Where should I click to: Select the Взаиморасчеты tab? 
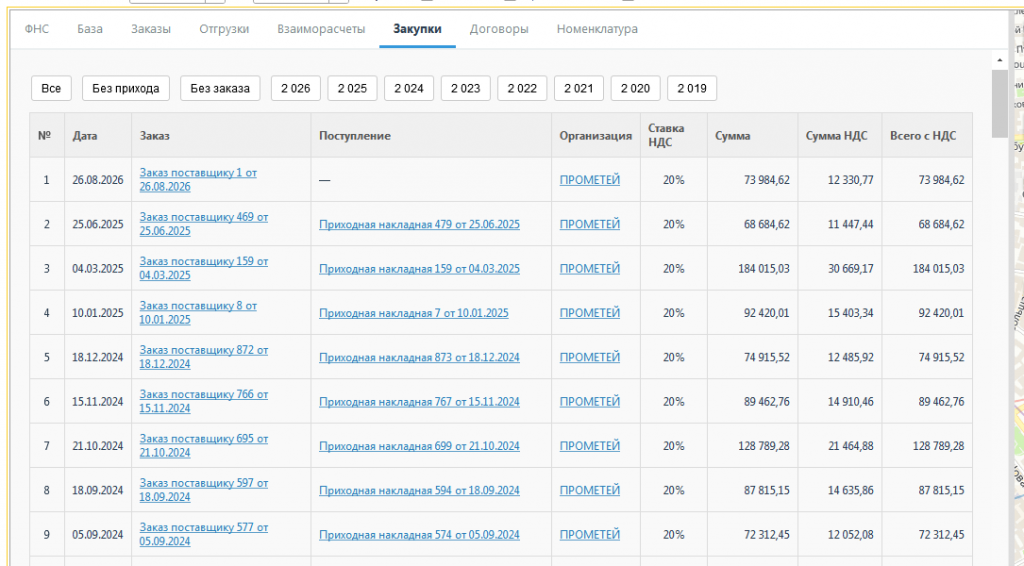coord(321,29)
